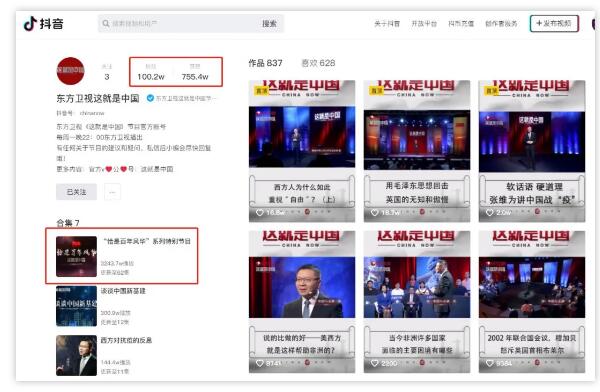Open video 说的比做的好——美西方 thumbnail

(x=302, y=302)
